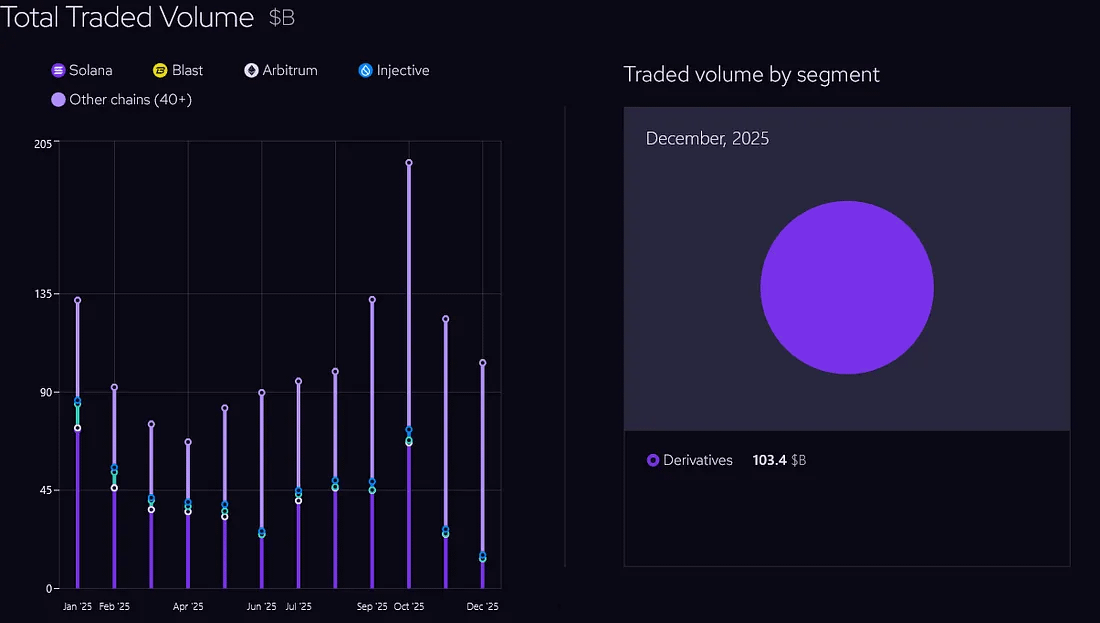Click the yellow Blast legend icon

click(x=160, y=71)
